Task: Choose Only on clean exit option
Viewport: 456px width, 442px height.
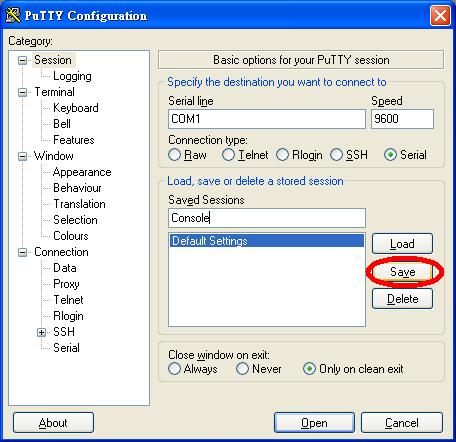Action: pos(309,369)
